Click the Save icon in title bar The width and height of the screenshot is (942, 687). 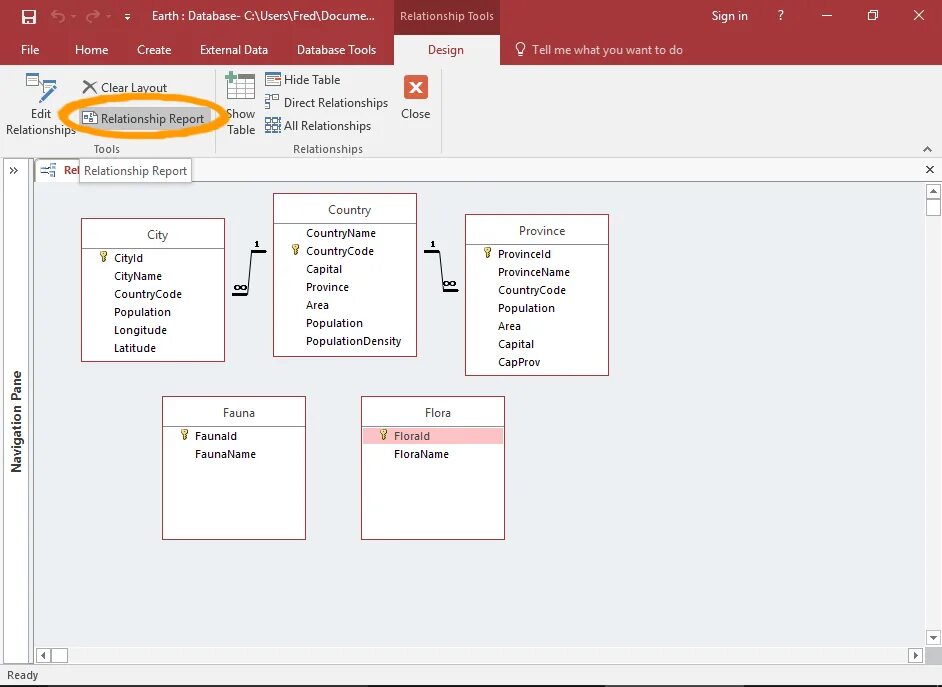(x=28, y=16)
